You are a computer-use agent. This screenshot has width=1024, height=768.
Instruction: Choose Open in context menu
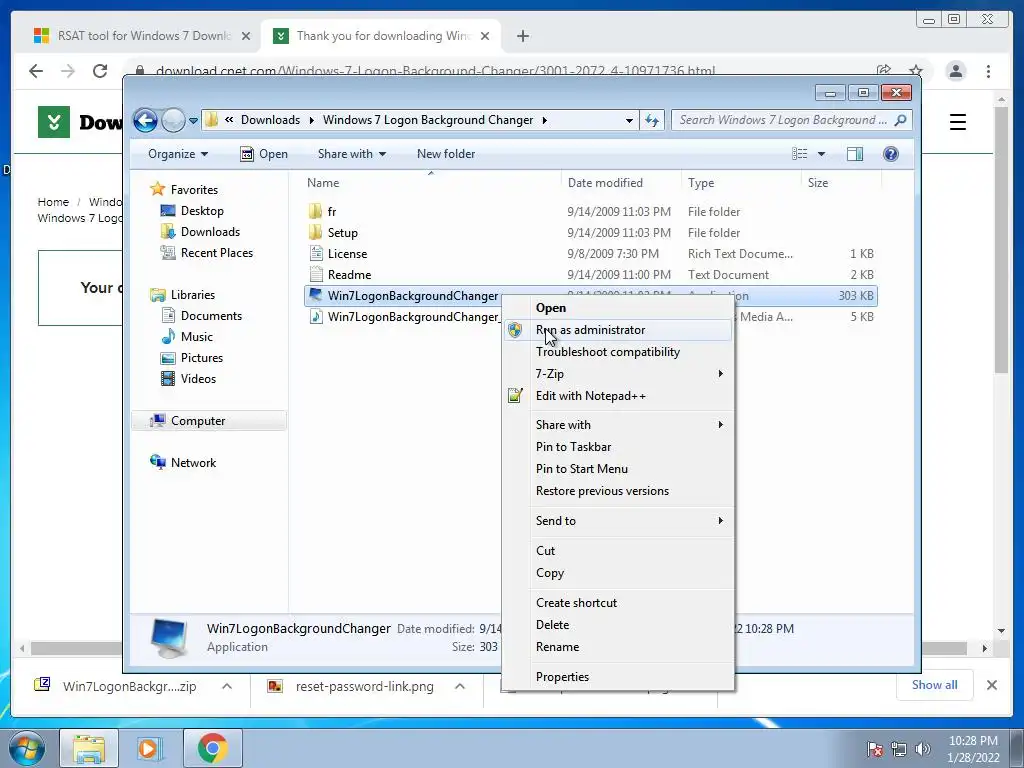tap(618, 308)
